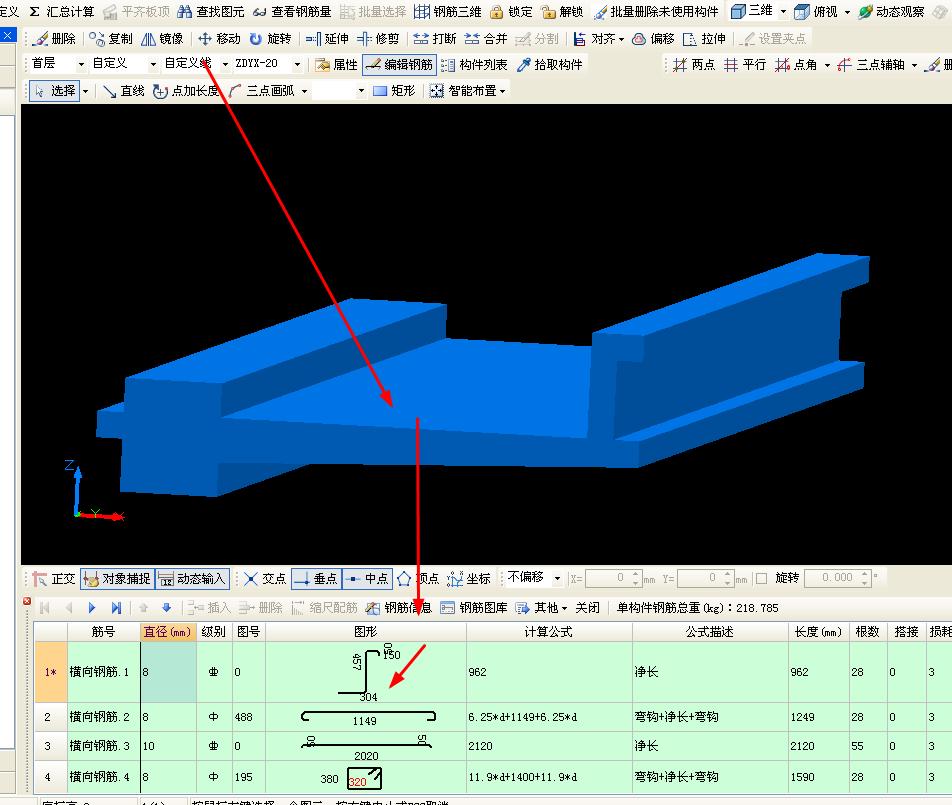
Task: Toggle 对象捕捉 object snap
Action: [x=118, y=579]
